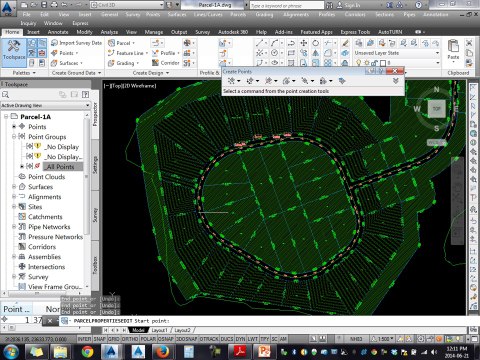Screen dimensions: 480x360
Task: Open the Inquiry menu
Action: pos(28,23)
